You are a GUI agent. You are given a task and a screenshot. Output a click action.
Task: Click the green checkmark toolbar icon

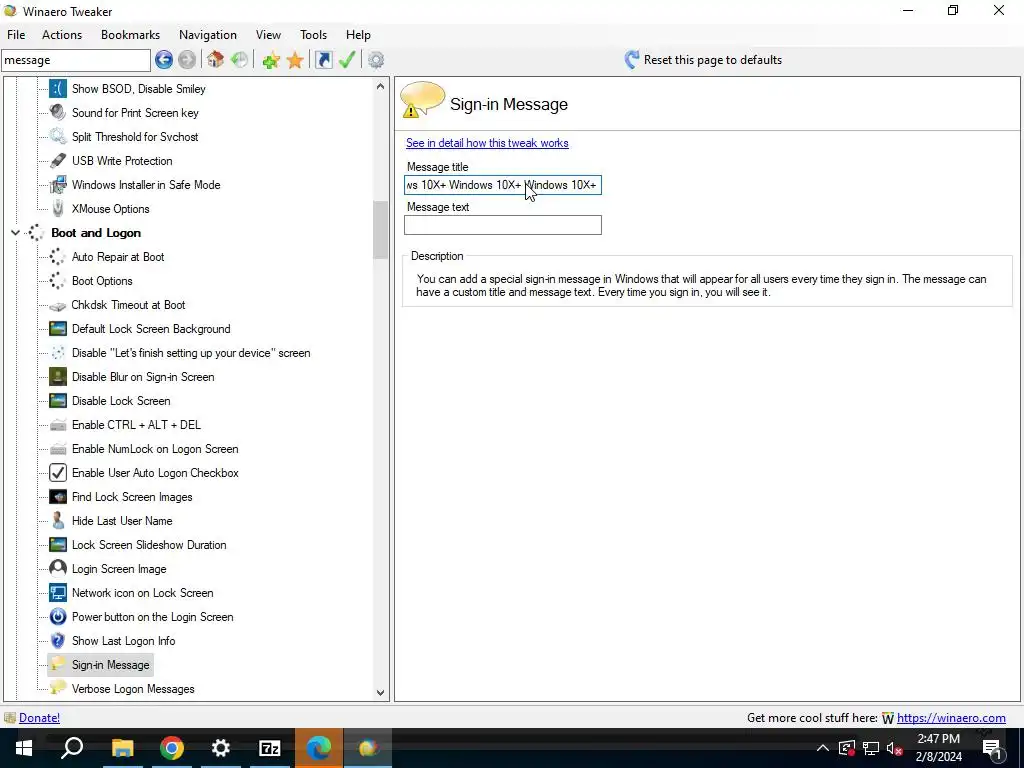click(347, 60)
